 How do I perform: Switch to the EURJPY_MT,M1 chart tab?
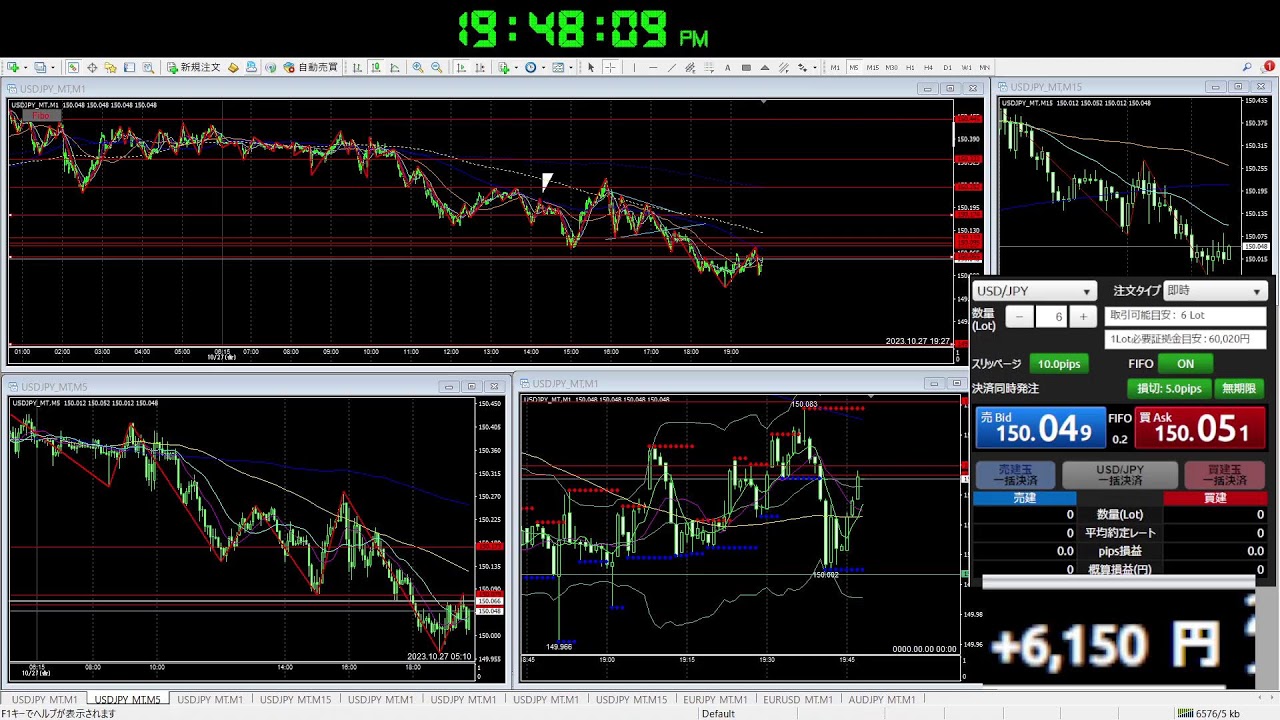[715, 700]
